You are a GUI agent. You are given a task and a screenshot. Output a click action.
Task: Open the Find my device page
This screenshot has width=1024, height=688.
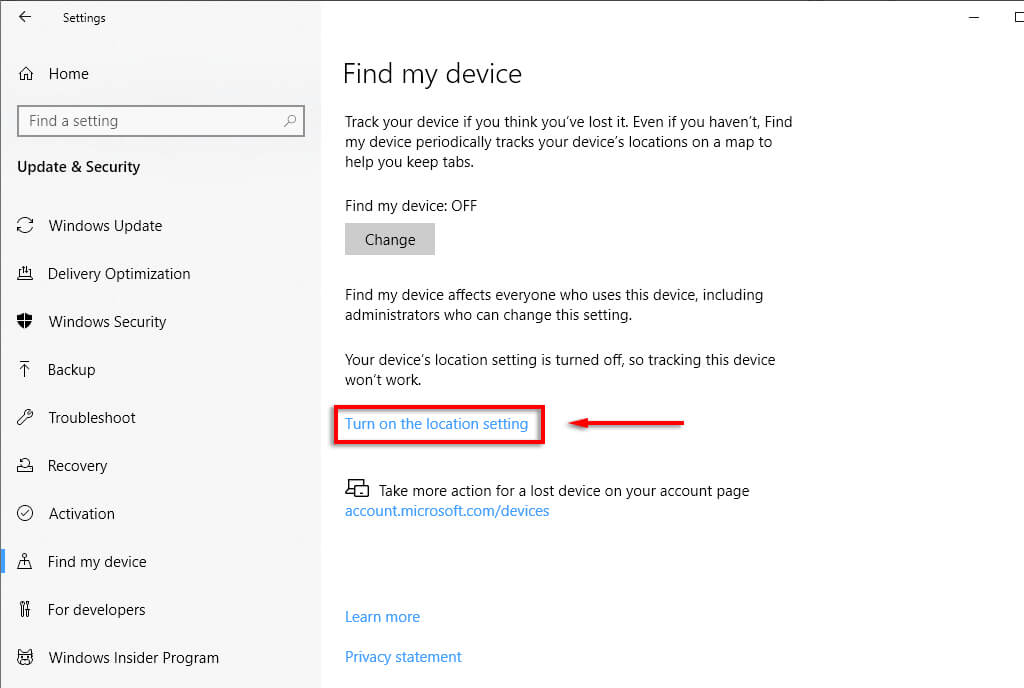tap(97, 562)
